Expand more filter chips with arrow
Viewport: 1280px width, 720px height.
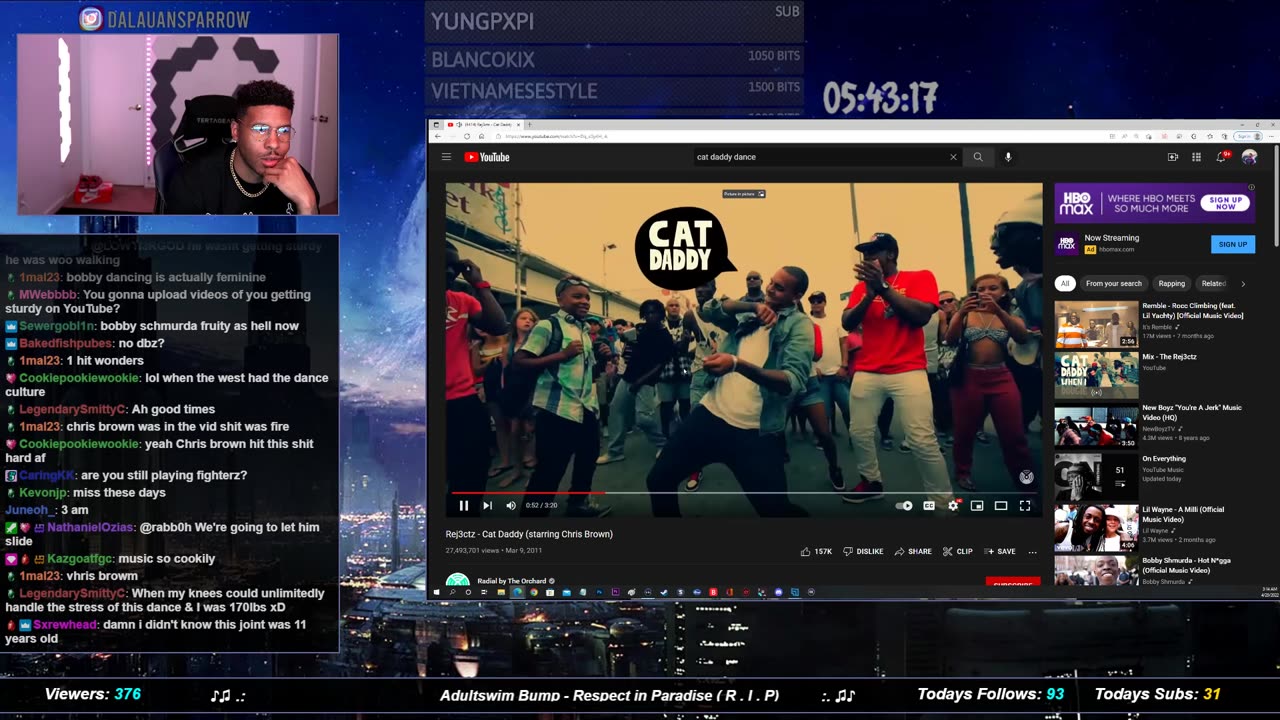pos(1243,283)
